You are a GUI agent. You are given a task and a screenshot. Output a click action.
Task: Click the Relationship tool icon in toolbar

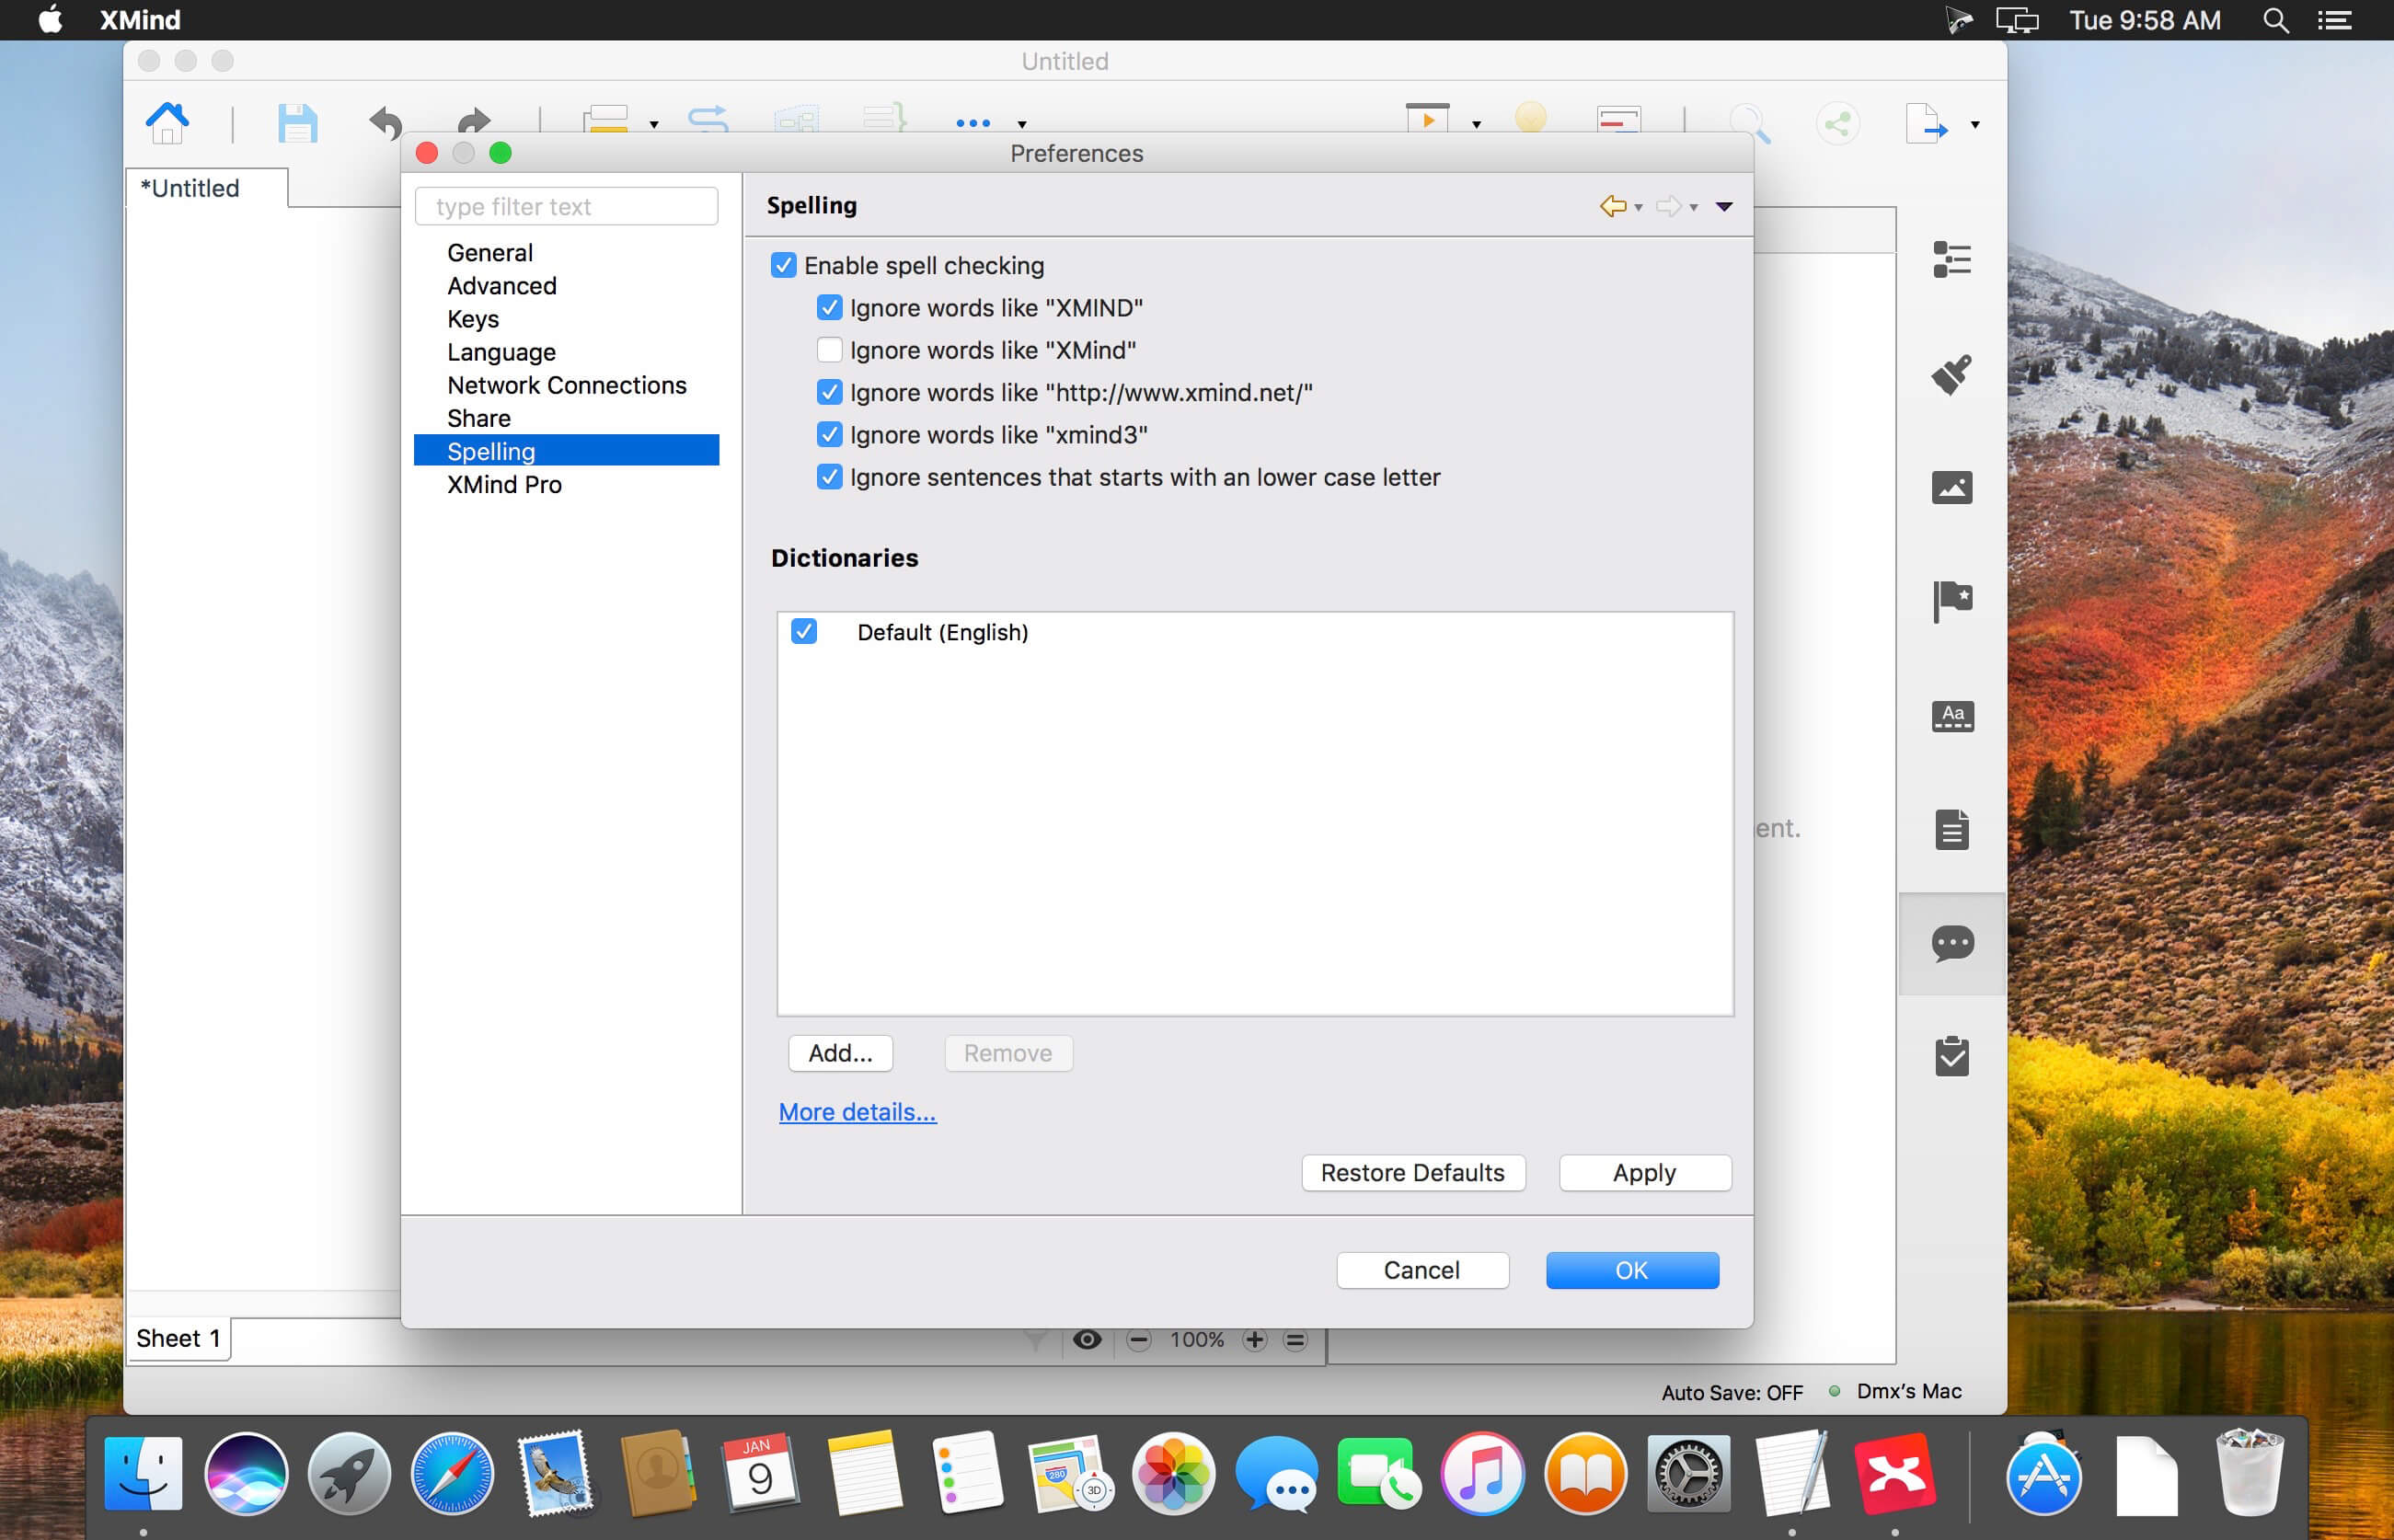pos(708,120)
